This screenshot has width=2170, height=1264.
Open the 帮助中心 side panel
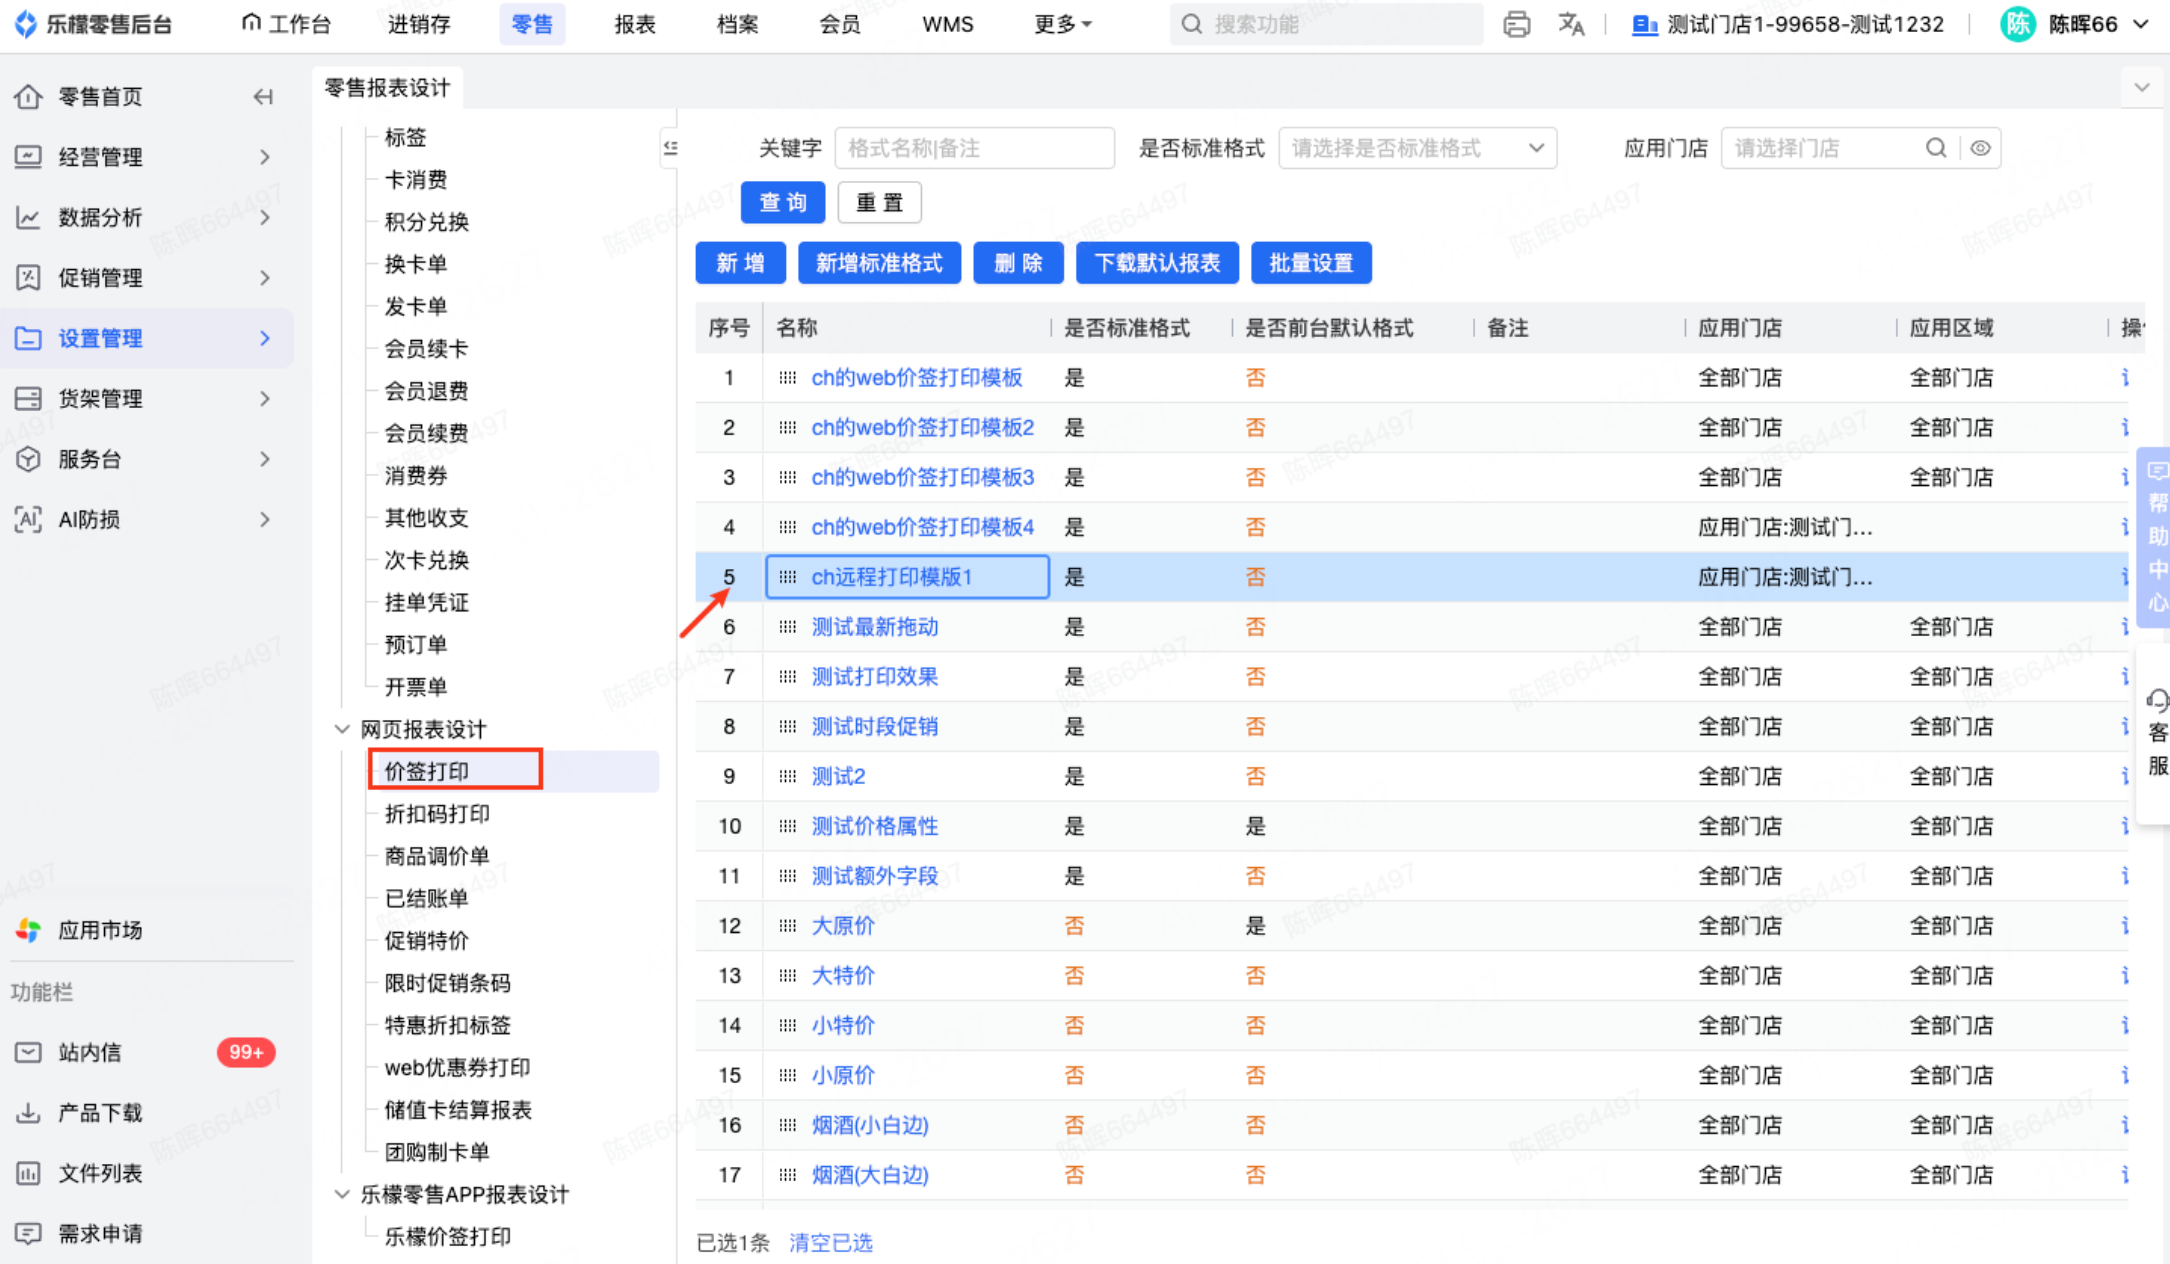[x=2156, y=537]
